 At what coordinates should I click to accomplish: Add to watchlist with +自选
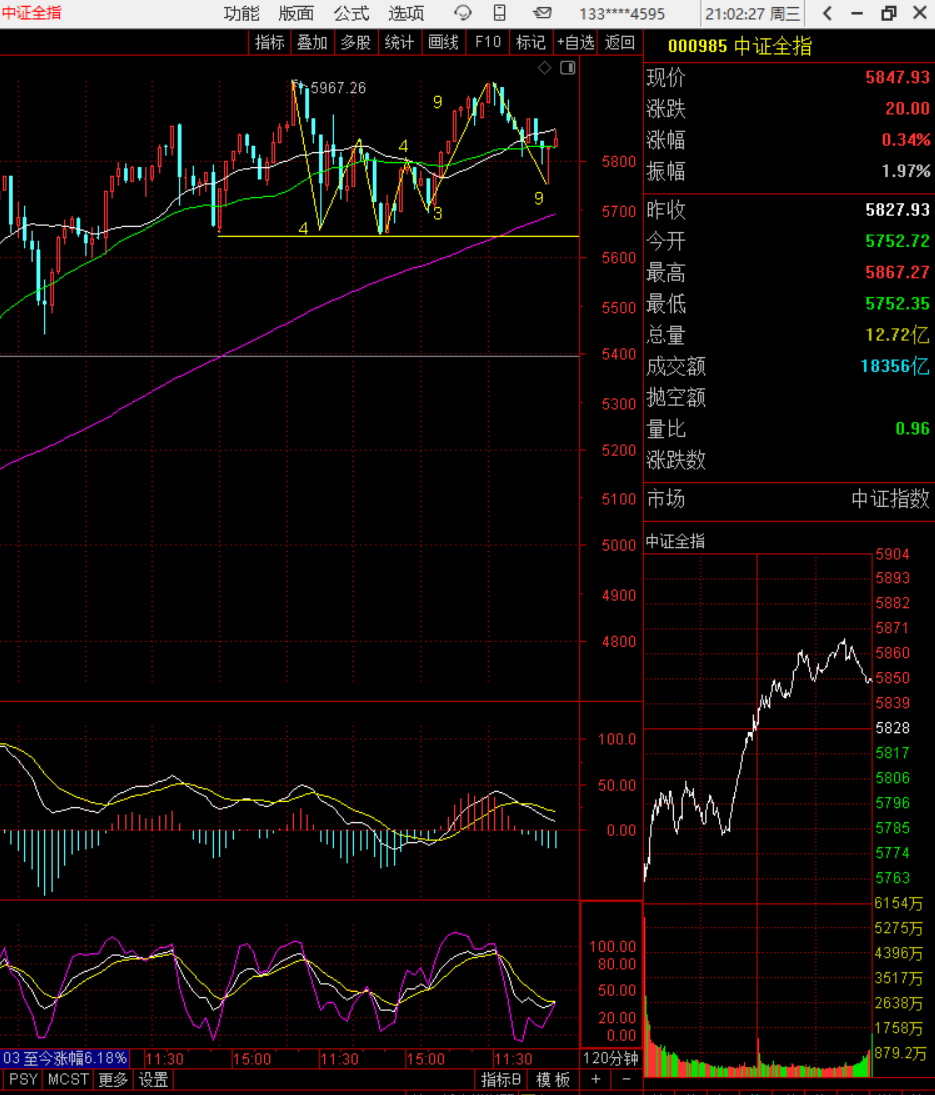pos(575,42)
